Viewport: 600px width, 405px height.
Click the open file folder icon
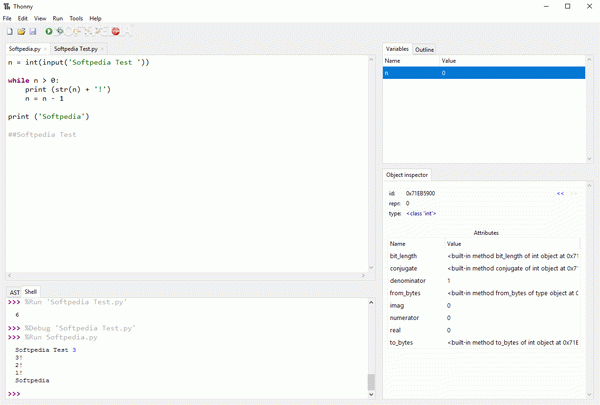[21, 31]
